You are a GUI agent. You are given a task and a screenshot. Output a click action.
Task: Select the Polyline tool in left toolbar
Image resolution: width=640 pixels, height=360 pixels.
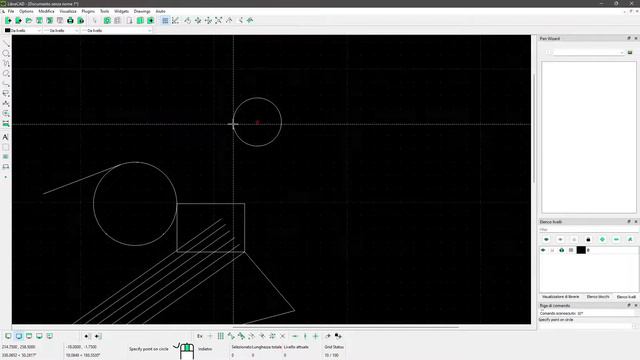[x=6, y=84]
